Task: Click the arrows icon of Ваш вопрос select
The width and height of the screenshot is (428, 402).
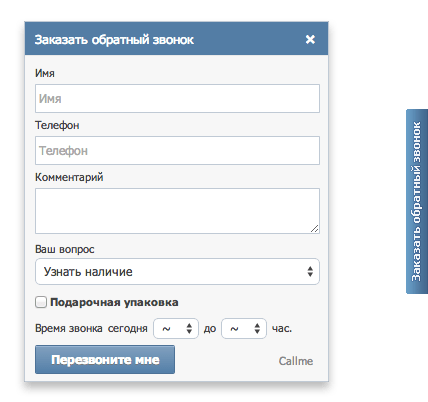Action: (310, 271)
